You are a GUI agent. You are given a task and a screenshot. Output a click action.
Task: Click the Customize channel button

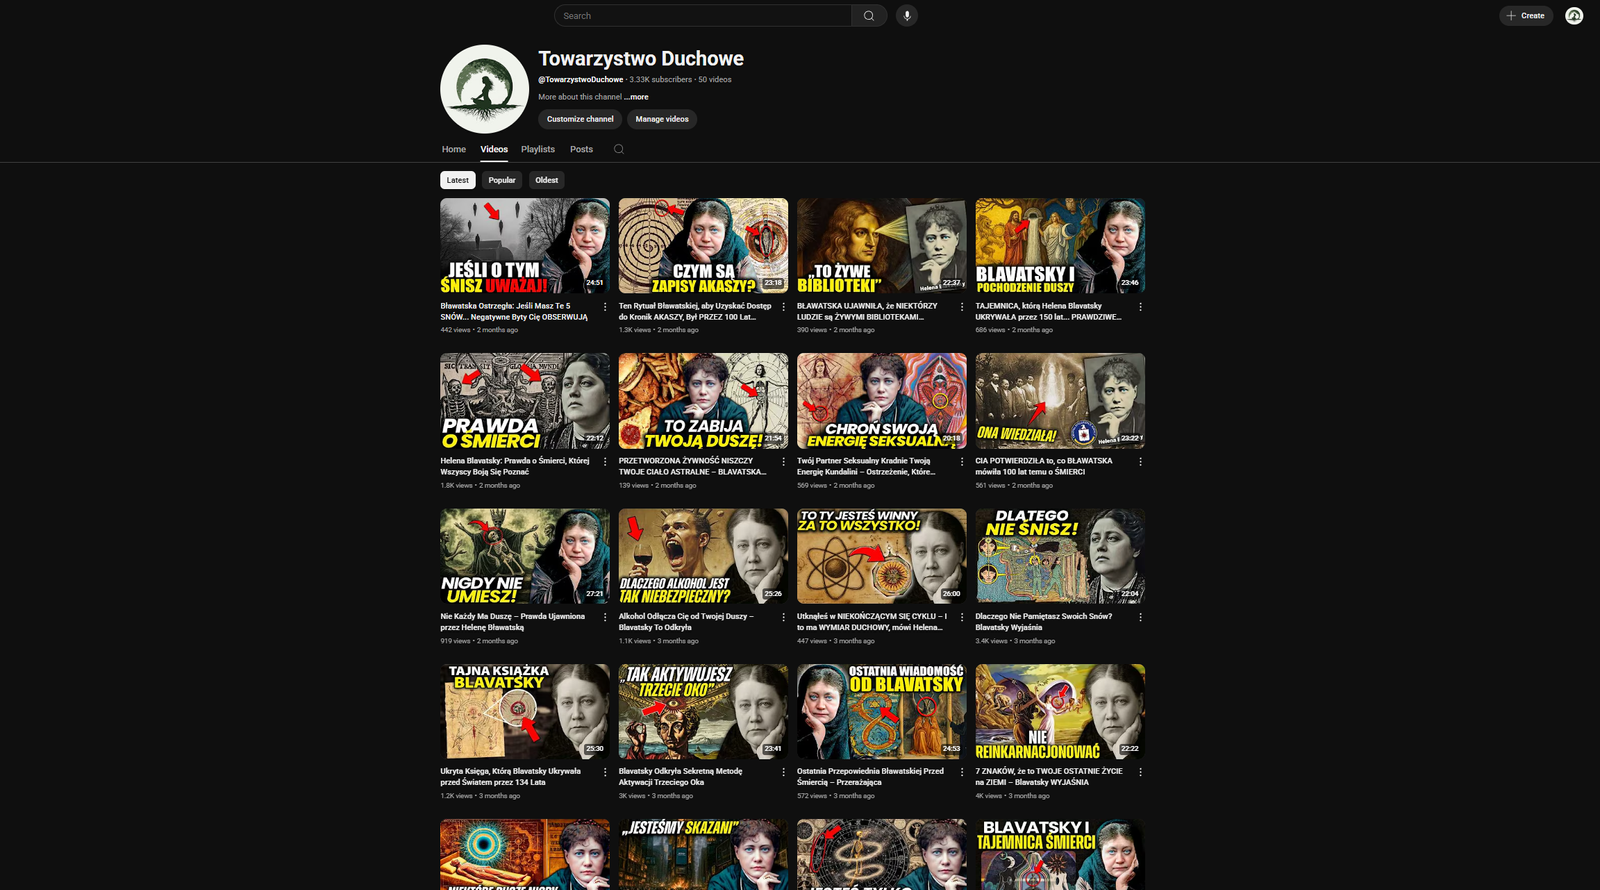coord(580,119)
